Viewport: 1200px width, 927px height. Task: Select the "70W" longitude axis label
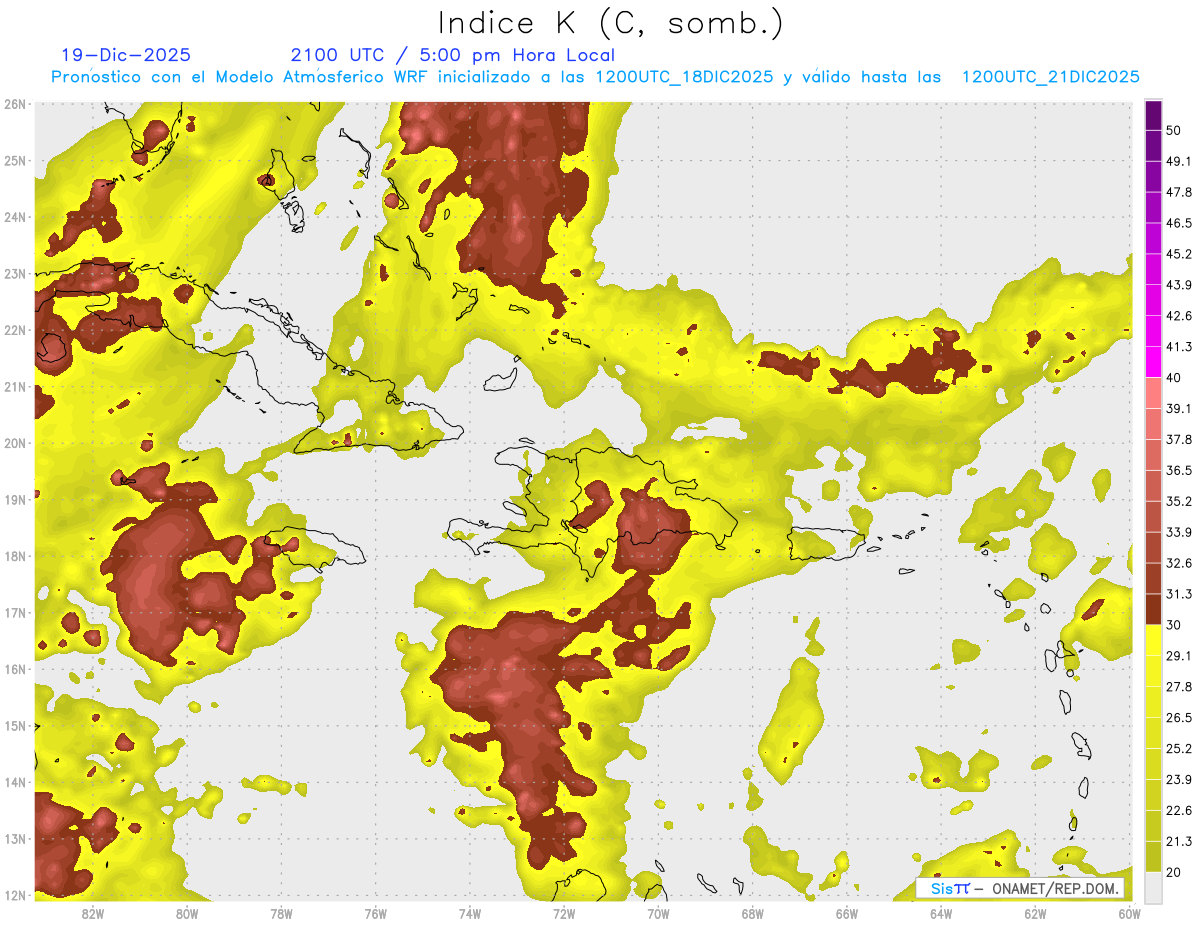[x=658, y=914]
